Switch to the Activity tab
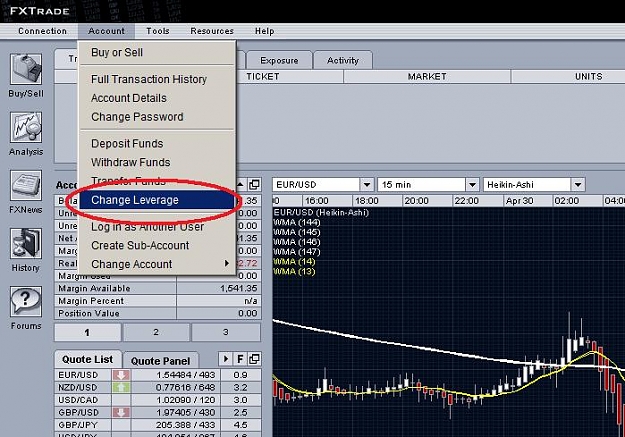The width and height of the screenshot is (625, 437). click(x=343, y=60)
